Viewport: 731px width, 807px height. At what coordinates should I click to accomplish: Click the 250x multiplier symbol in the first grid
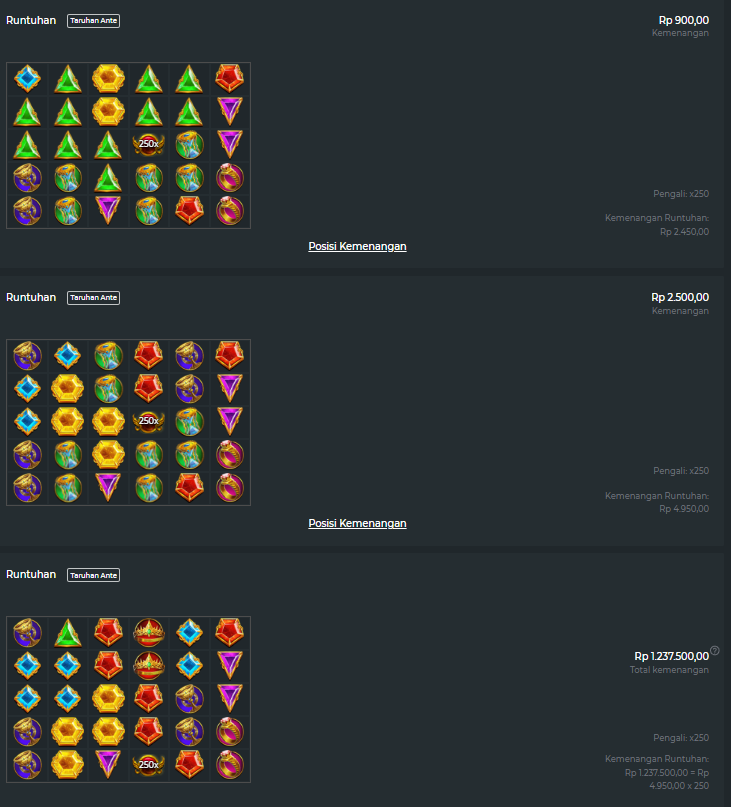coord(149,144)
